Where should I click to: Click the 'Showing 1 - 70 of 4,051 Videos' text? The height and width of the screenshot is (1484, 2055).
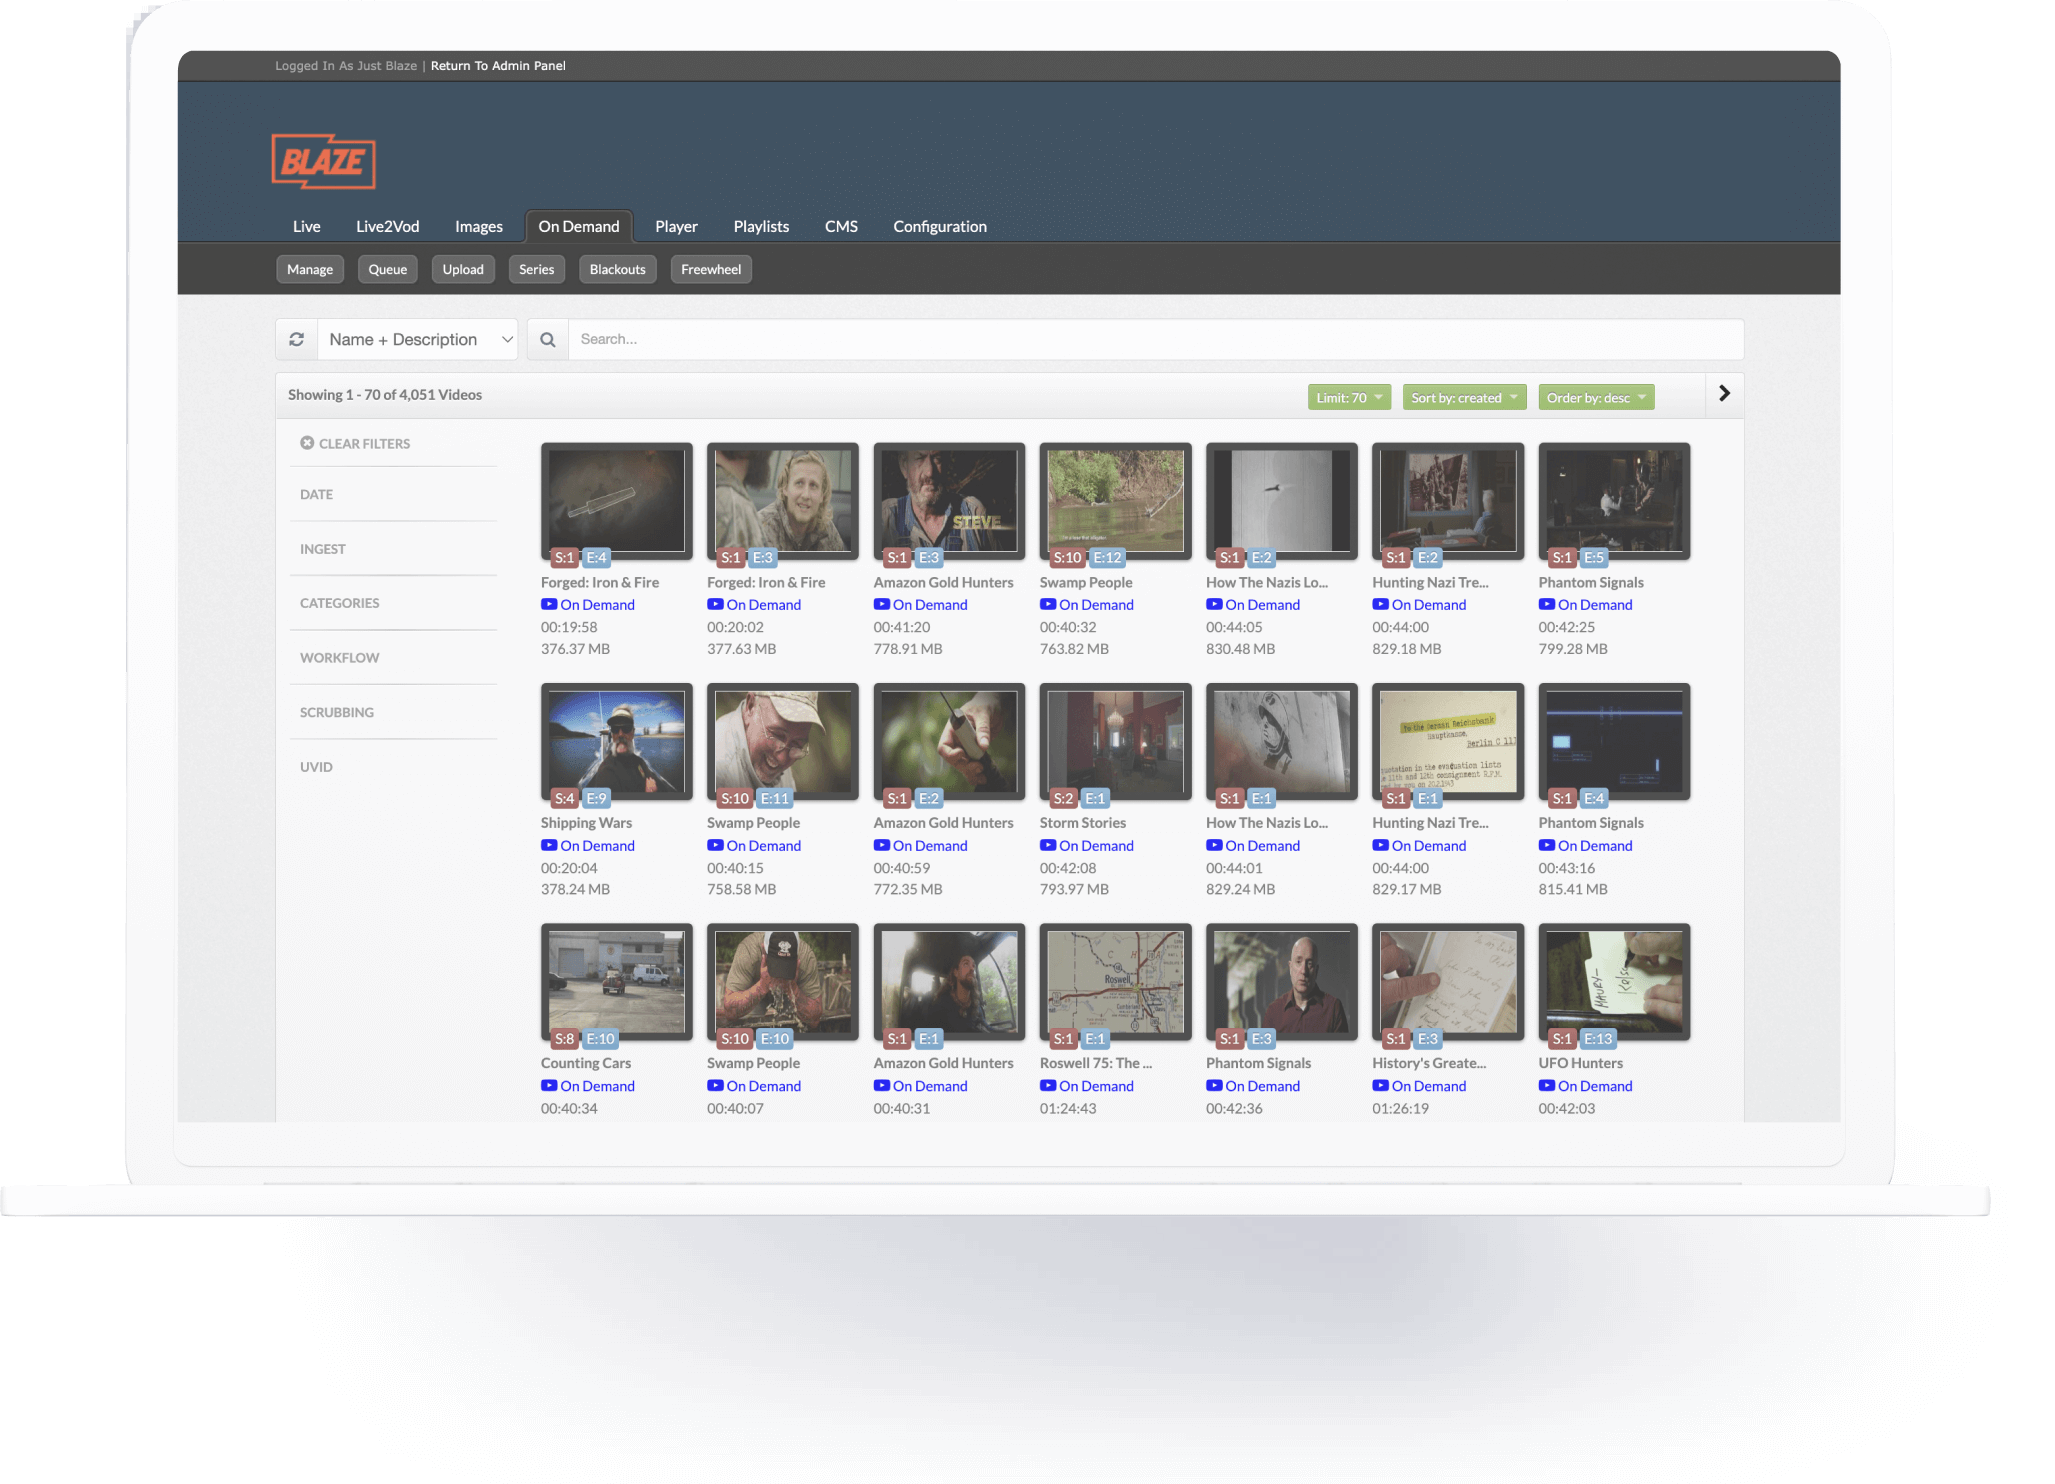click(385, 395)
